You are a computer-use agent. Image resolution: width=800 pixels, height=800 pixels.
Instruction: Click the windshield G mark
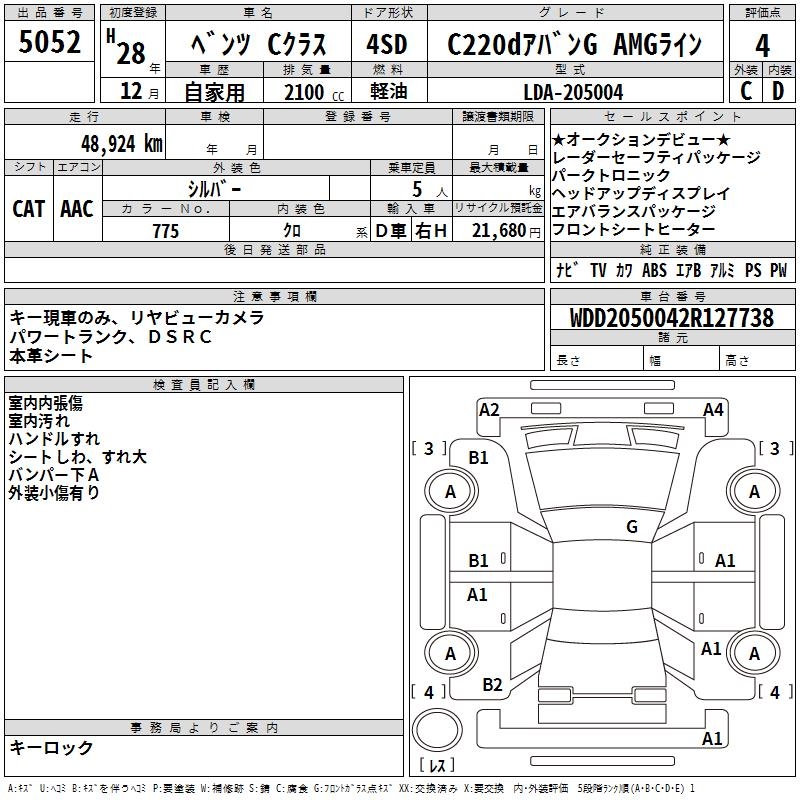[632, 526]
